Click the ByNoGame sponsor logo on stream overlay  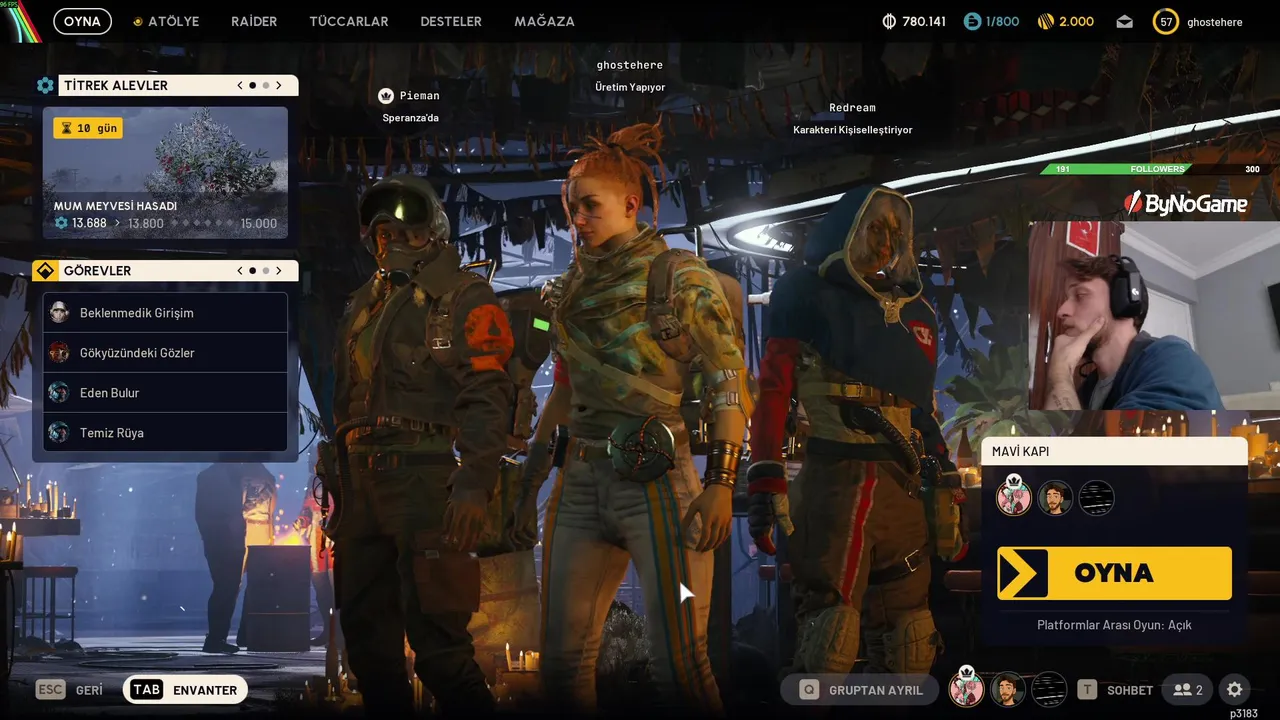(1187, 204)
